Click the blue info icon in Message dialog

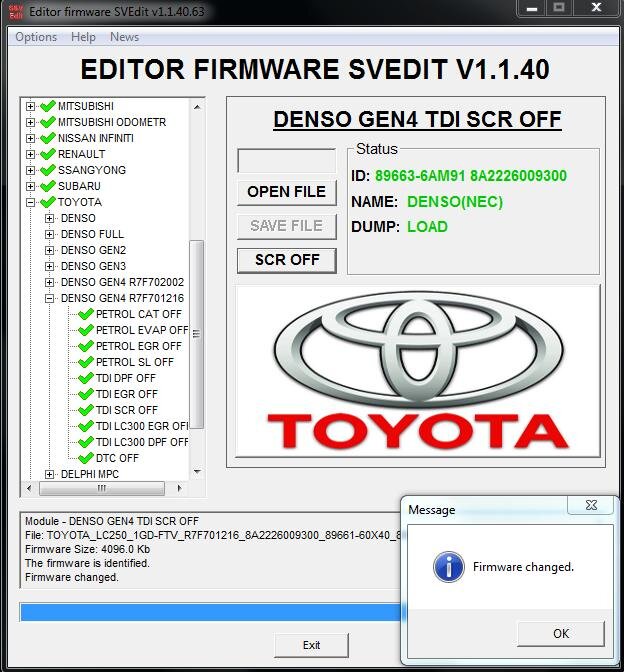(448, 567)
